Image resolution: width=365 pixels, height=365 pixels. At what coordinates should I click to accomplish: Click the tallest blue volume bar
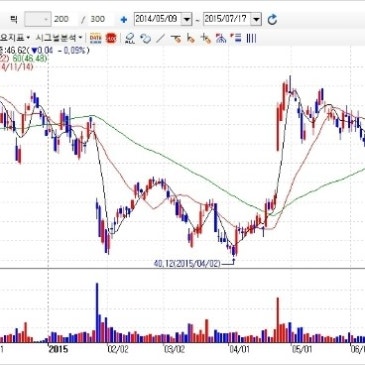[x=97, y=313]
